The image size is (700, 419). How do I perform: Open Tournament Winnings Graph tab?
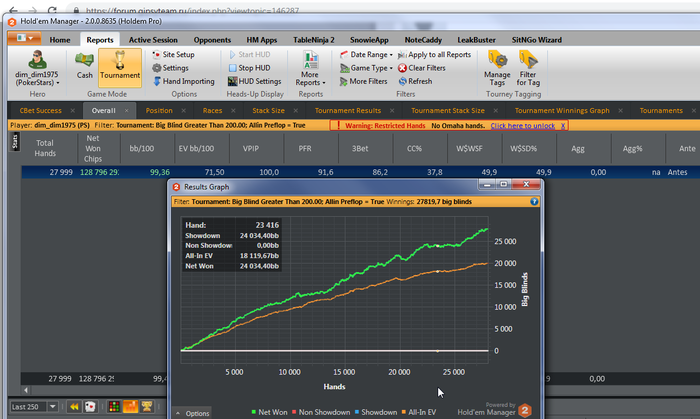point(562,111)
